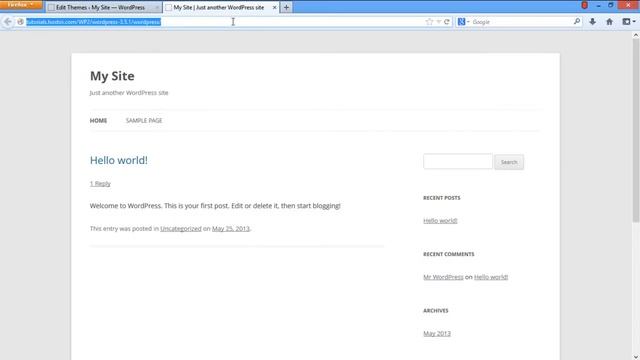Viewport: 640px width, 360px height.
Task: Click the My Site title link
Action: click(112, 76)
